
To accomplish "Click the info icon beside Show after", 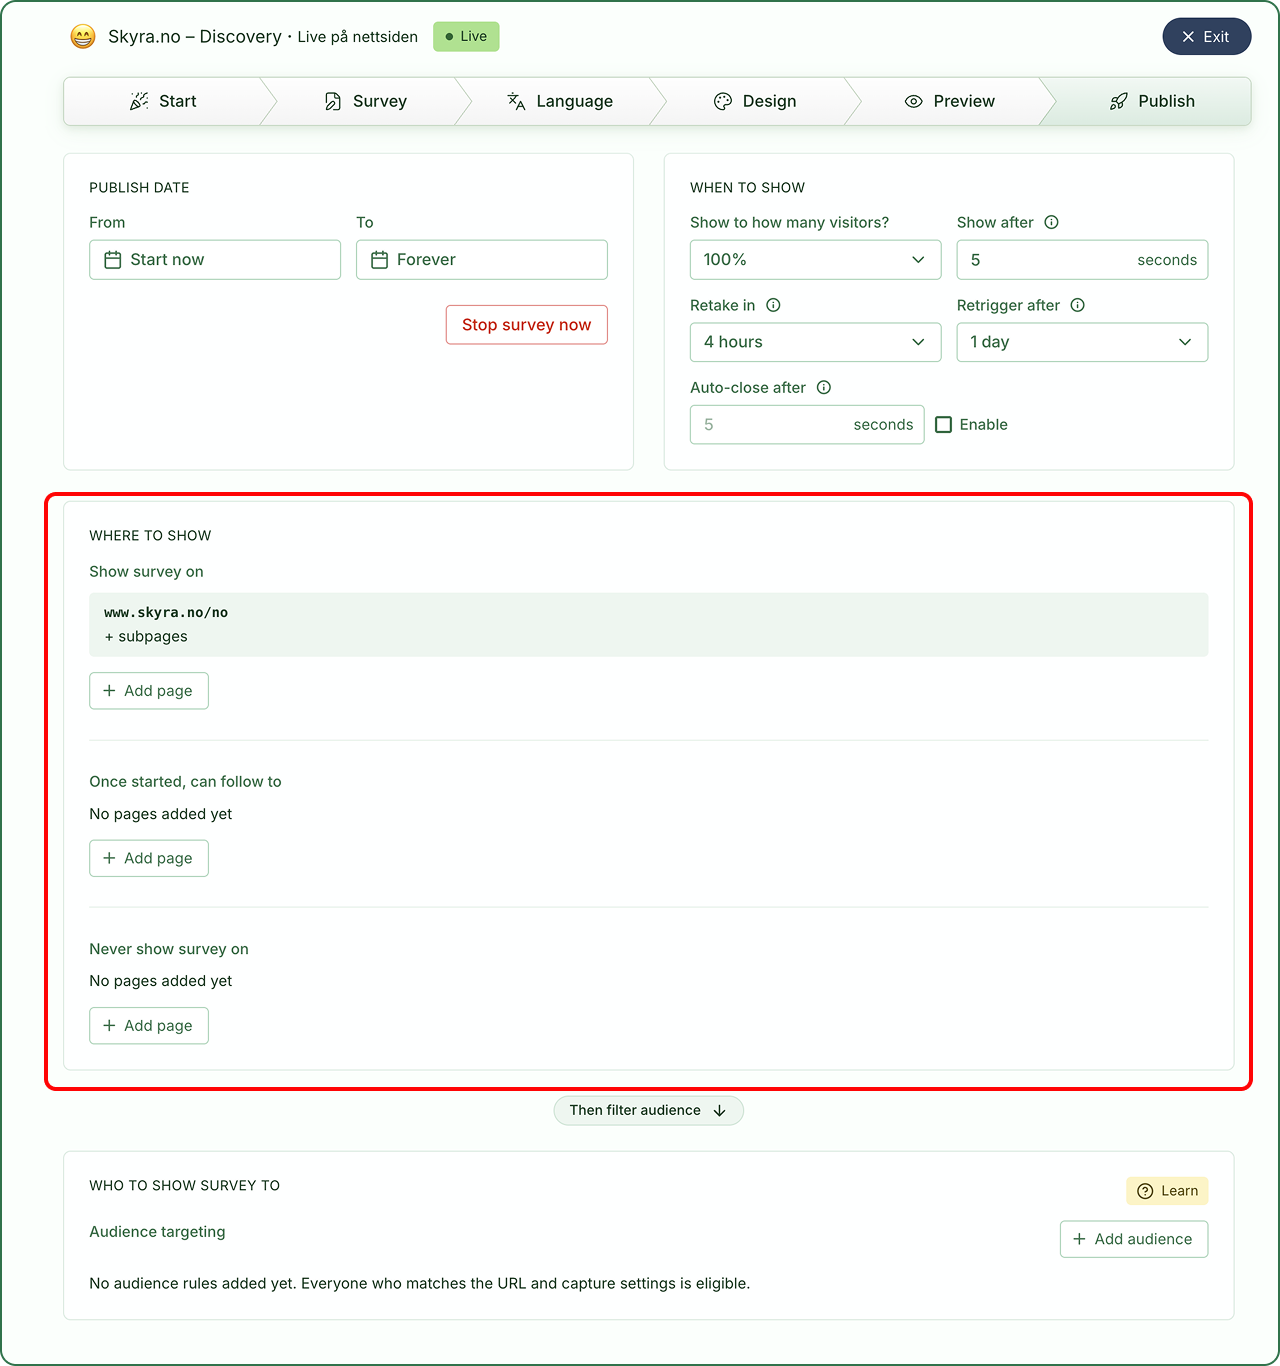I will [1051, 222].
